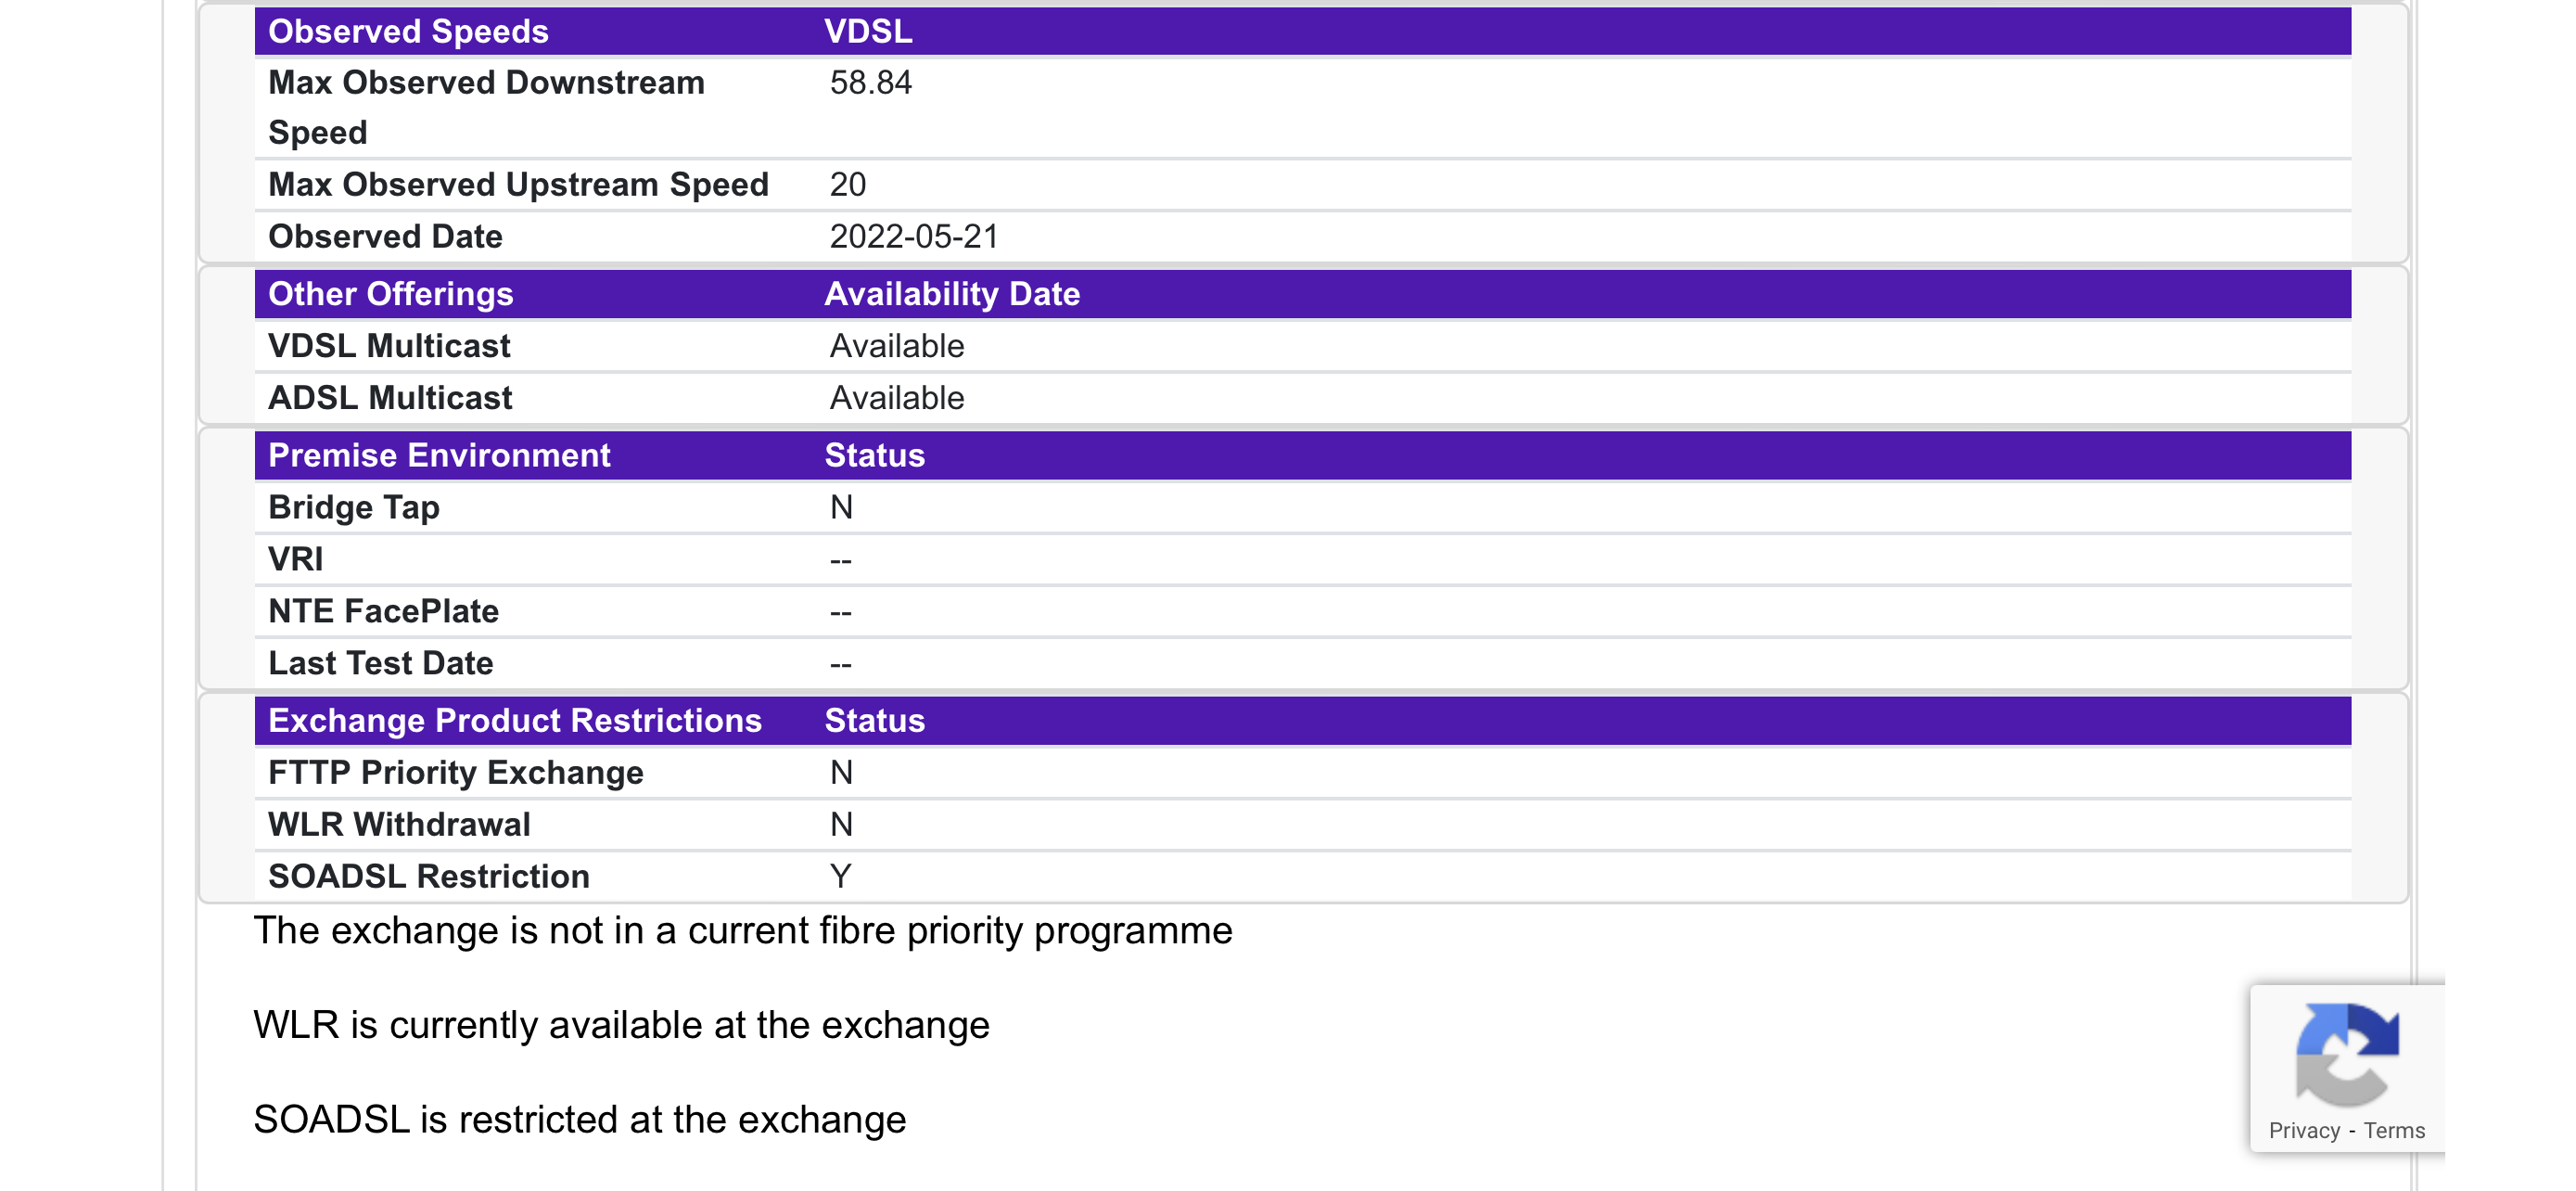
Task: Click the WLR Withdrawal row label
Action: [398, 824]
